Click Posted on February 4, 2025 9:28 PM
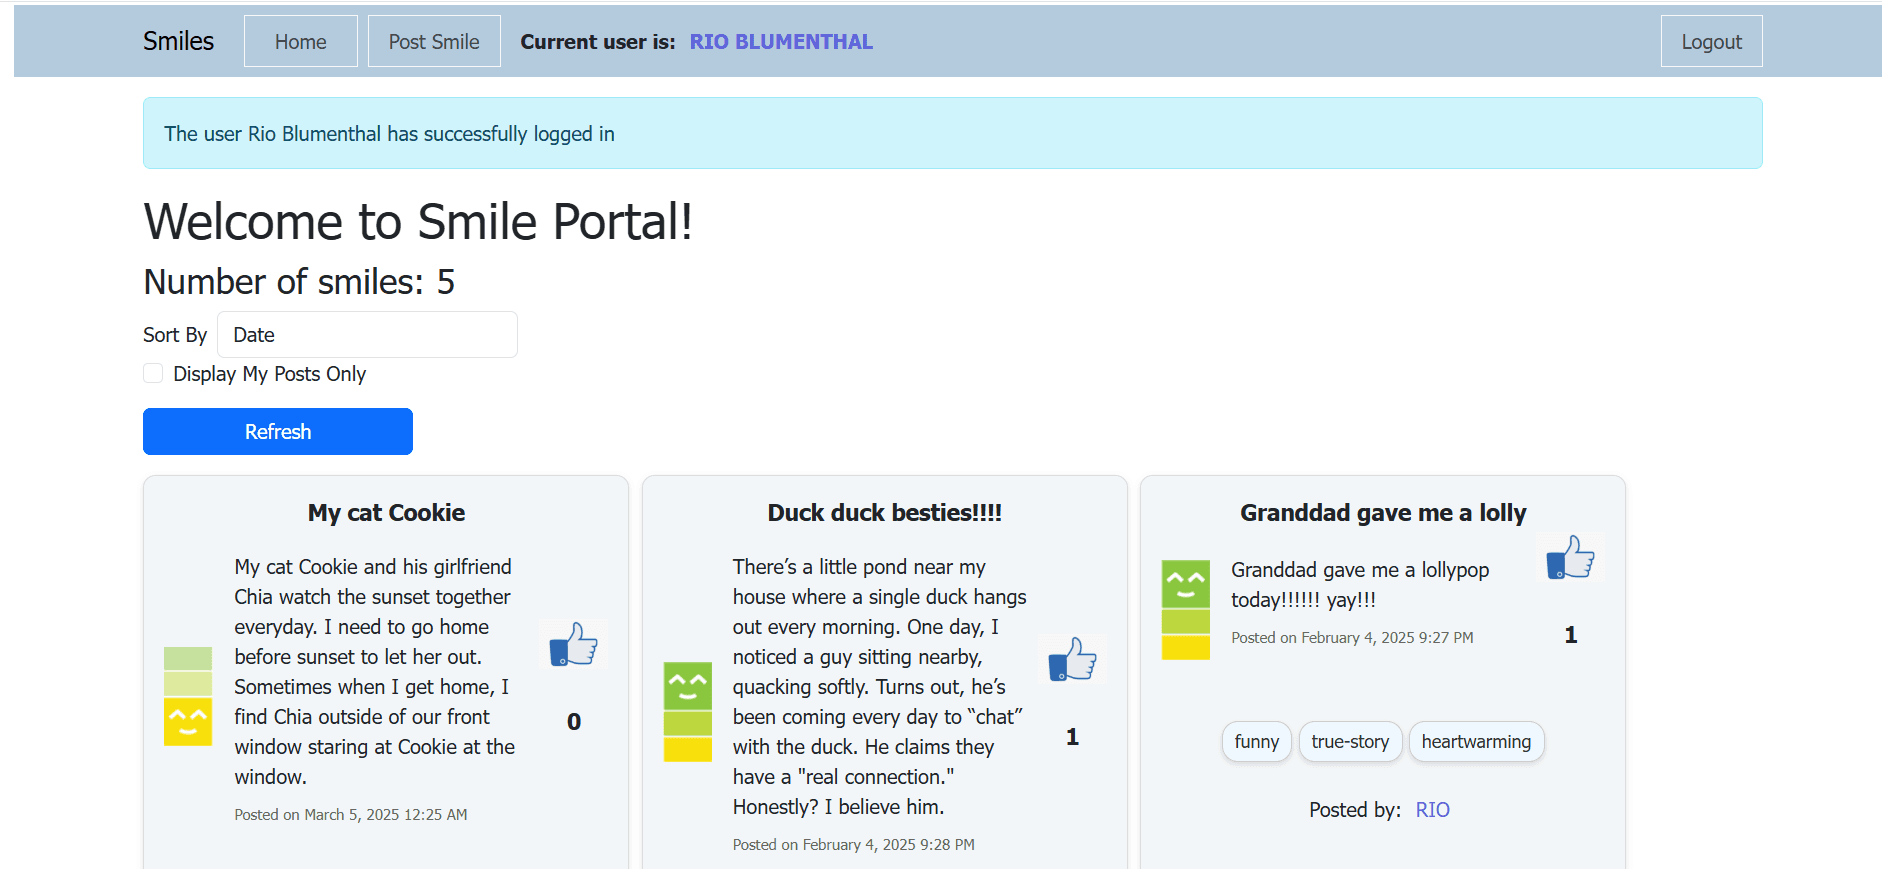This screenshot has width=1882, height=869. click(854, 845)
